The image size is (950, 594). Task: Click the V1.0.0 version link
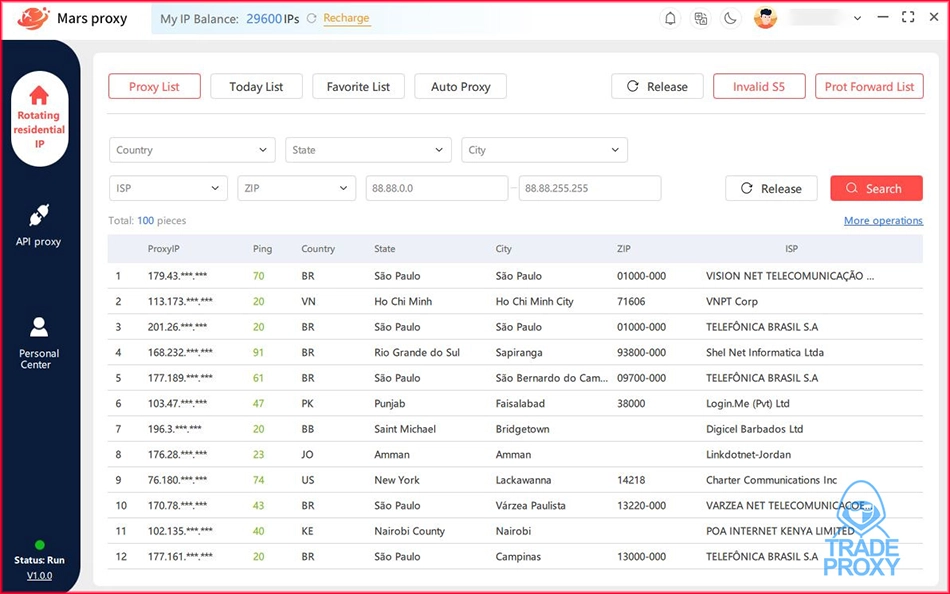pos(39,576)
